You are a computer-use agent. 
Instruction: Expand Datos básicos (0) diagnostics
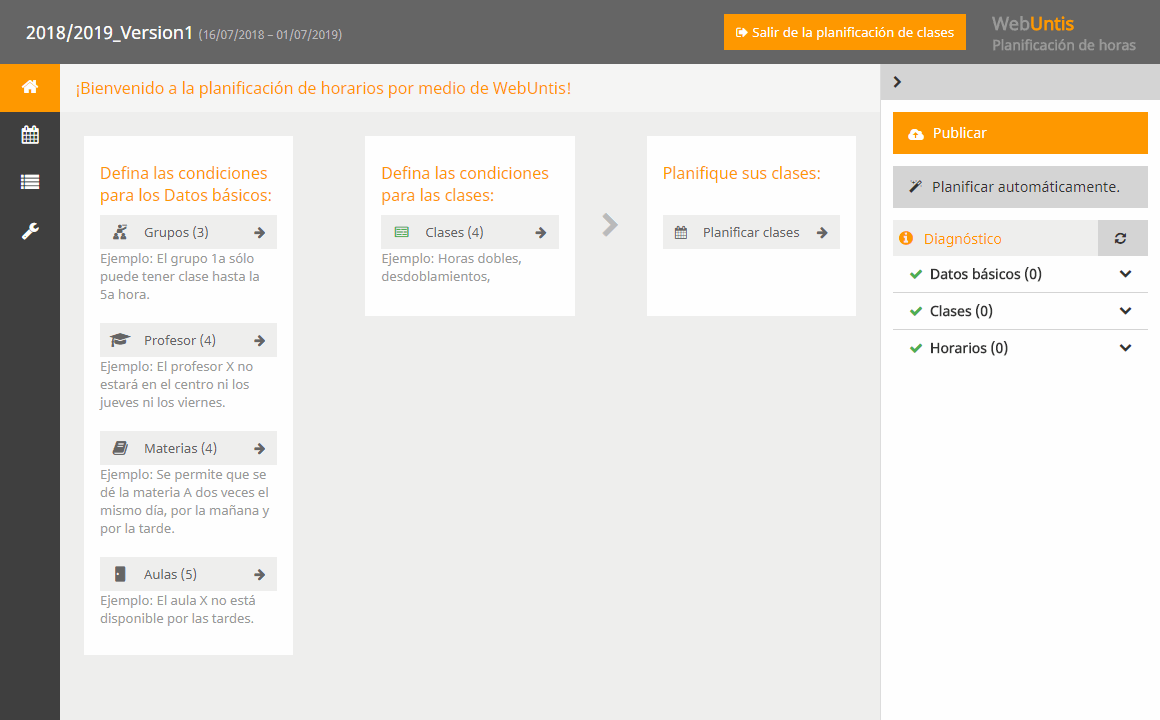tap(1020, 275)
